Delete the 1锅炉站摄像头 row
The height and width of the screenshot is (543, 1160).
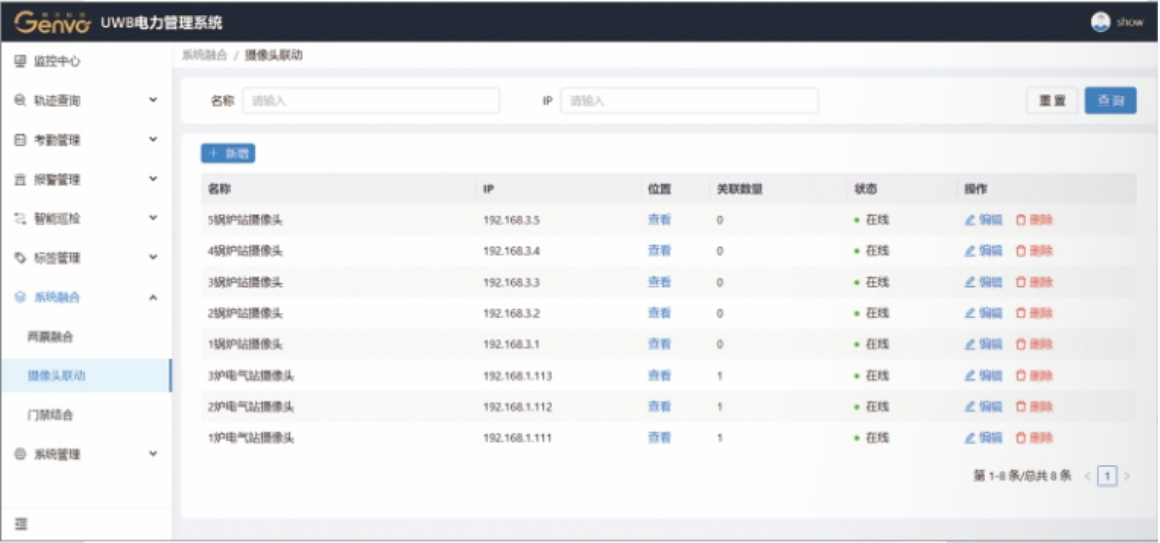coord(1034,344)
